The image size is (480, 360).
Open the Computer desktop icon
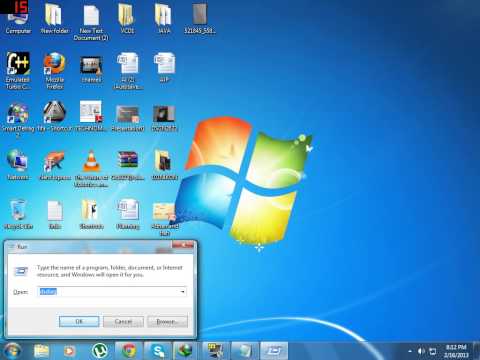click(18, 20)
